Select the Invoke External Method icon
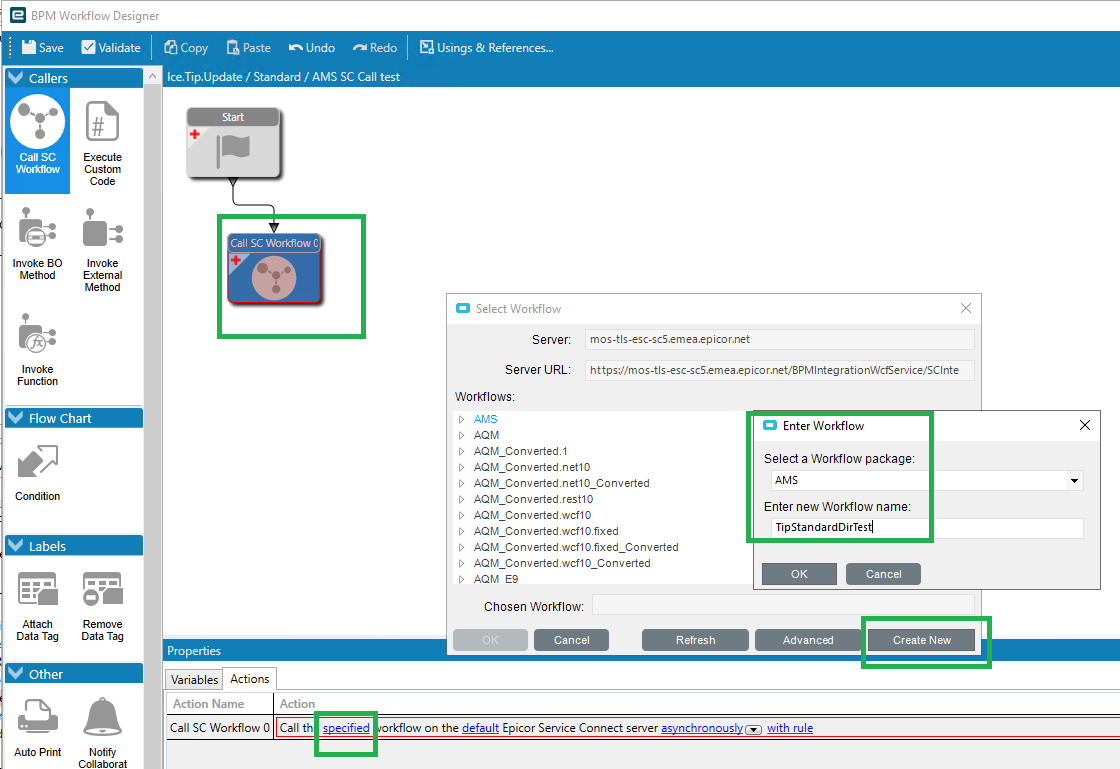This screenshot has height=769, width=1120. click(x=102, y=249)
